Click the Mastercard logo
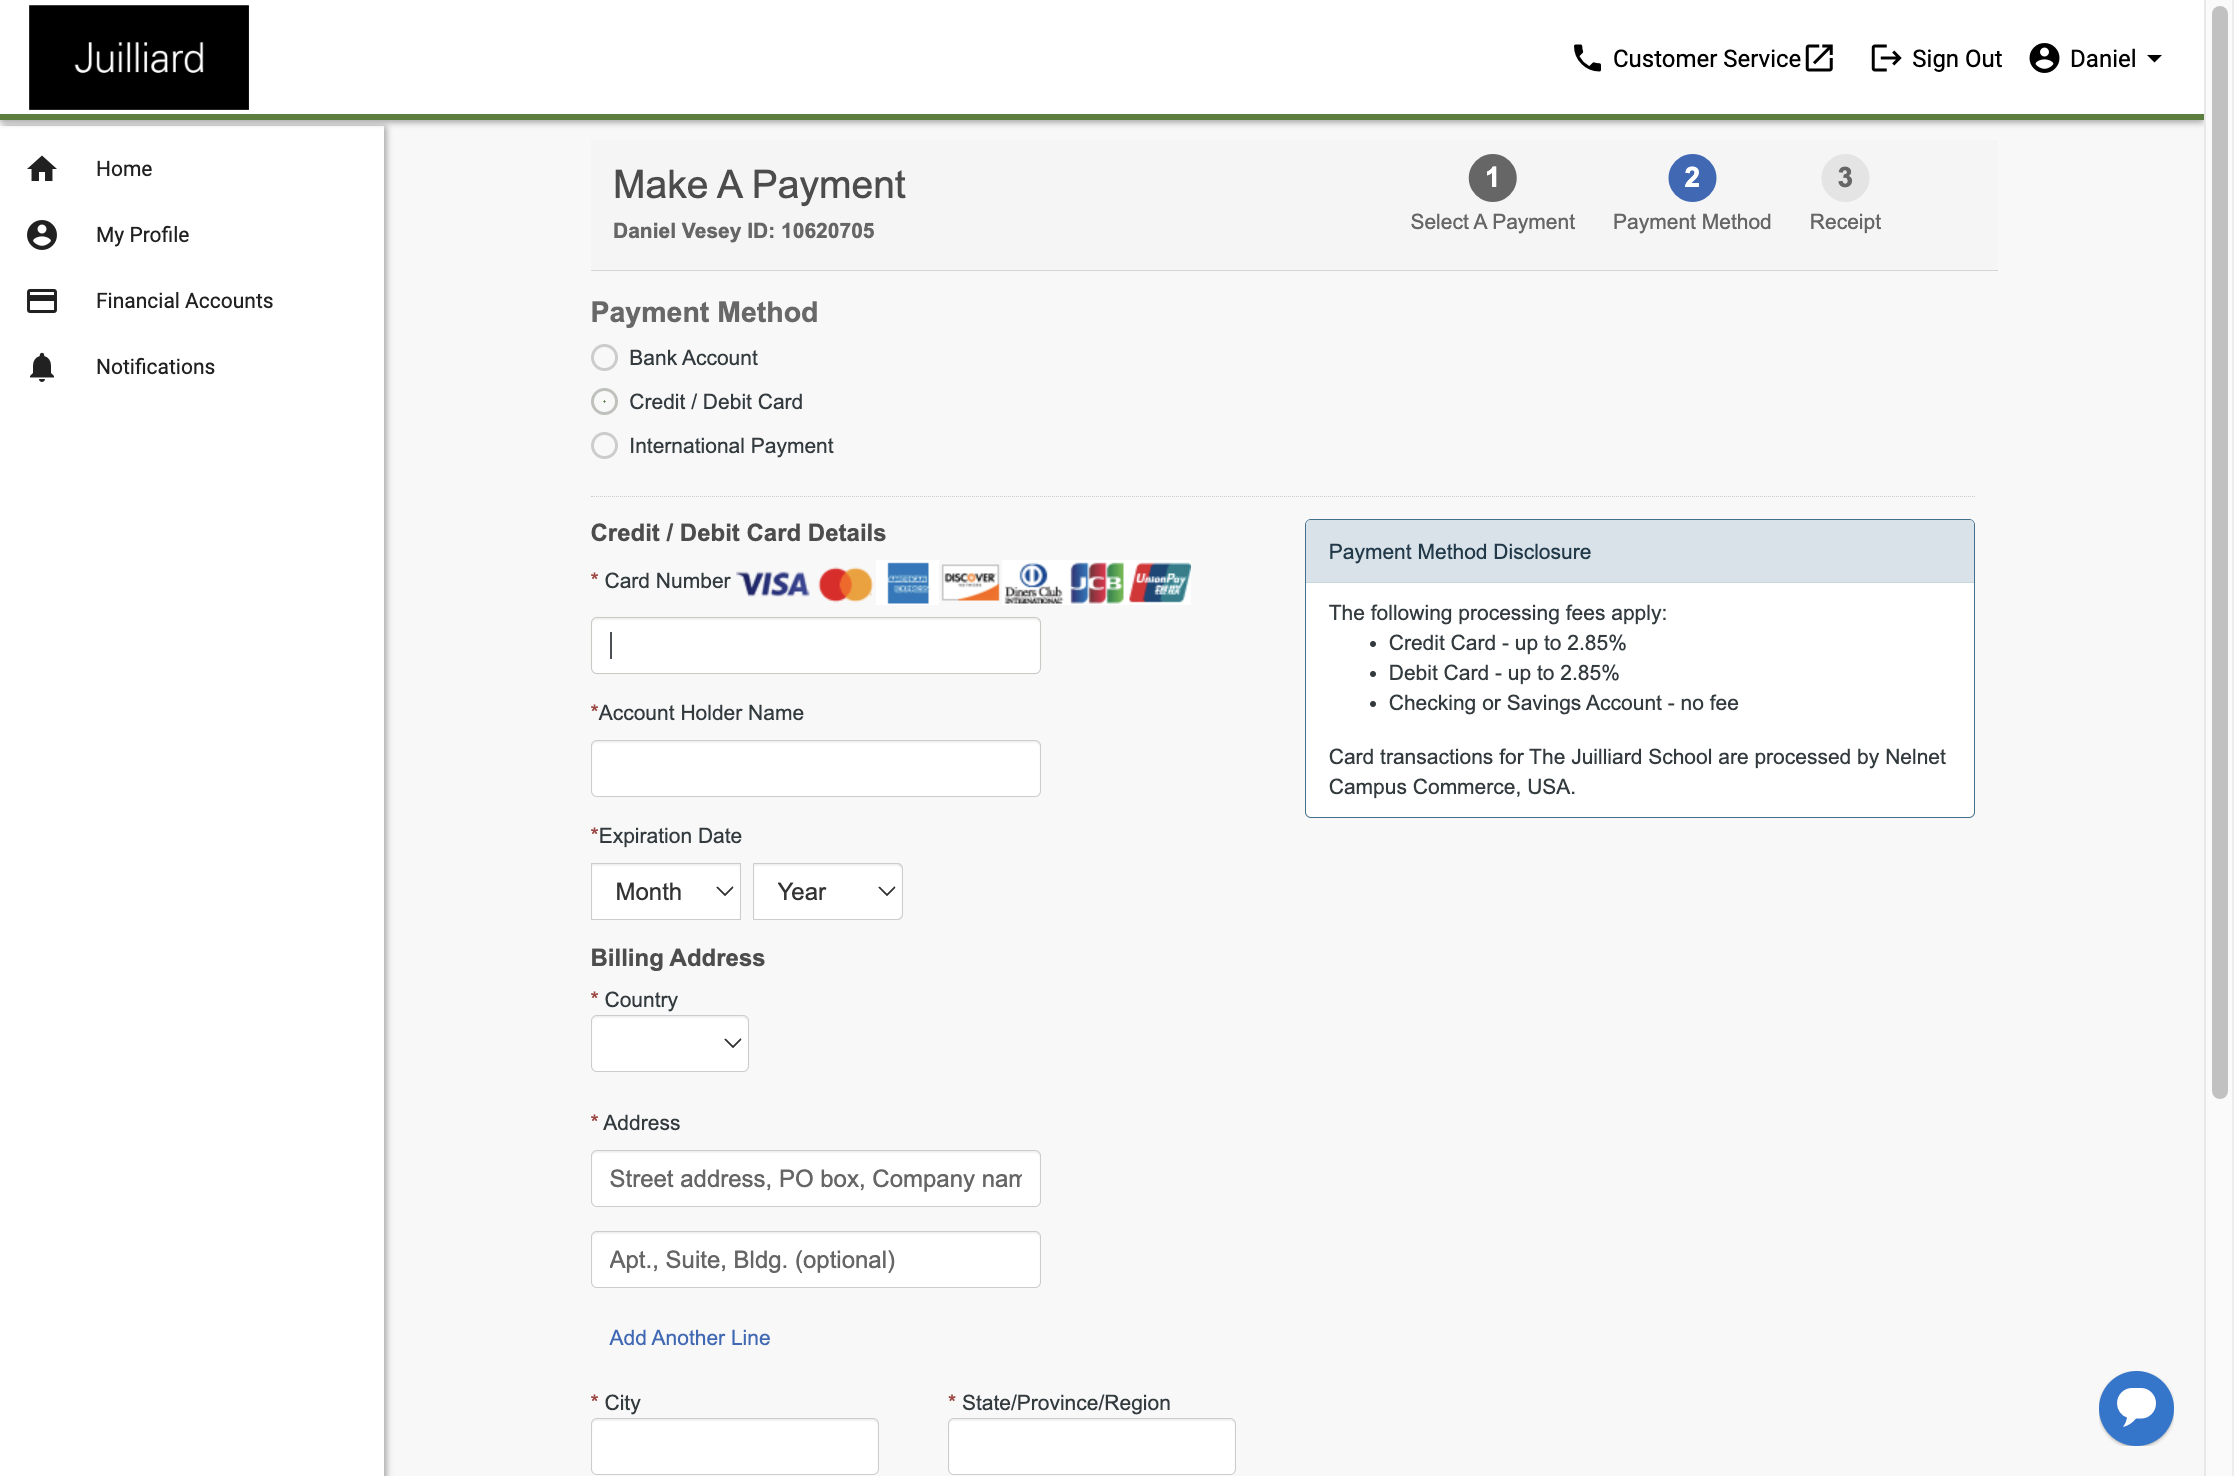Viewport: 2234px width, 1476px height. click(846, 584)
